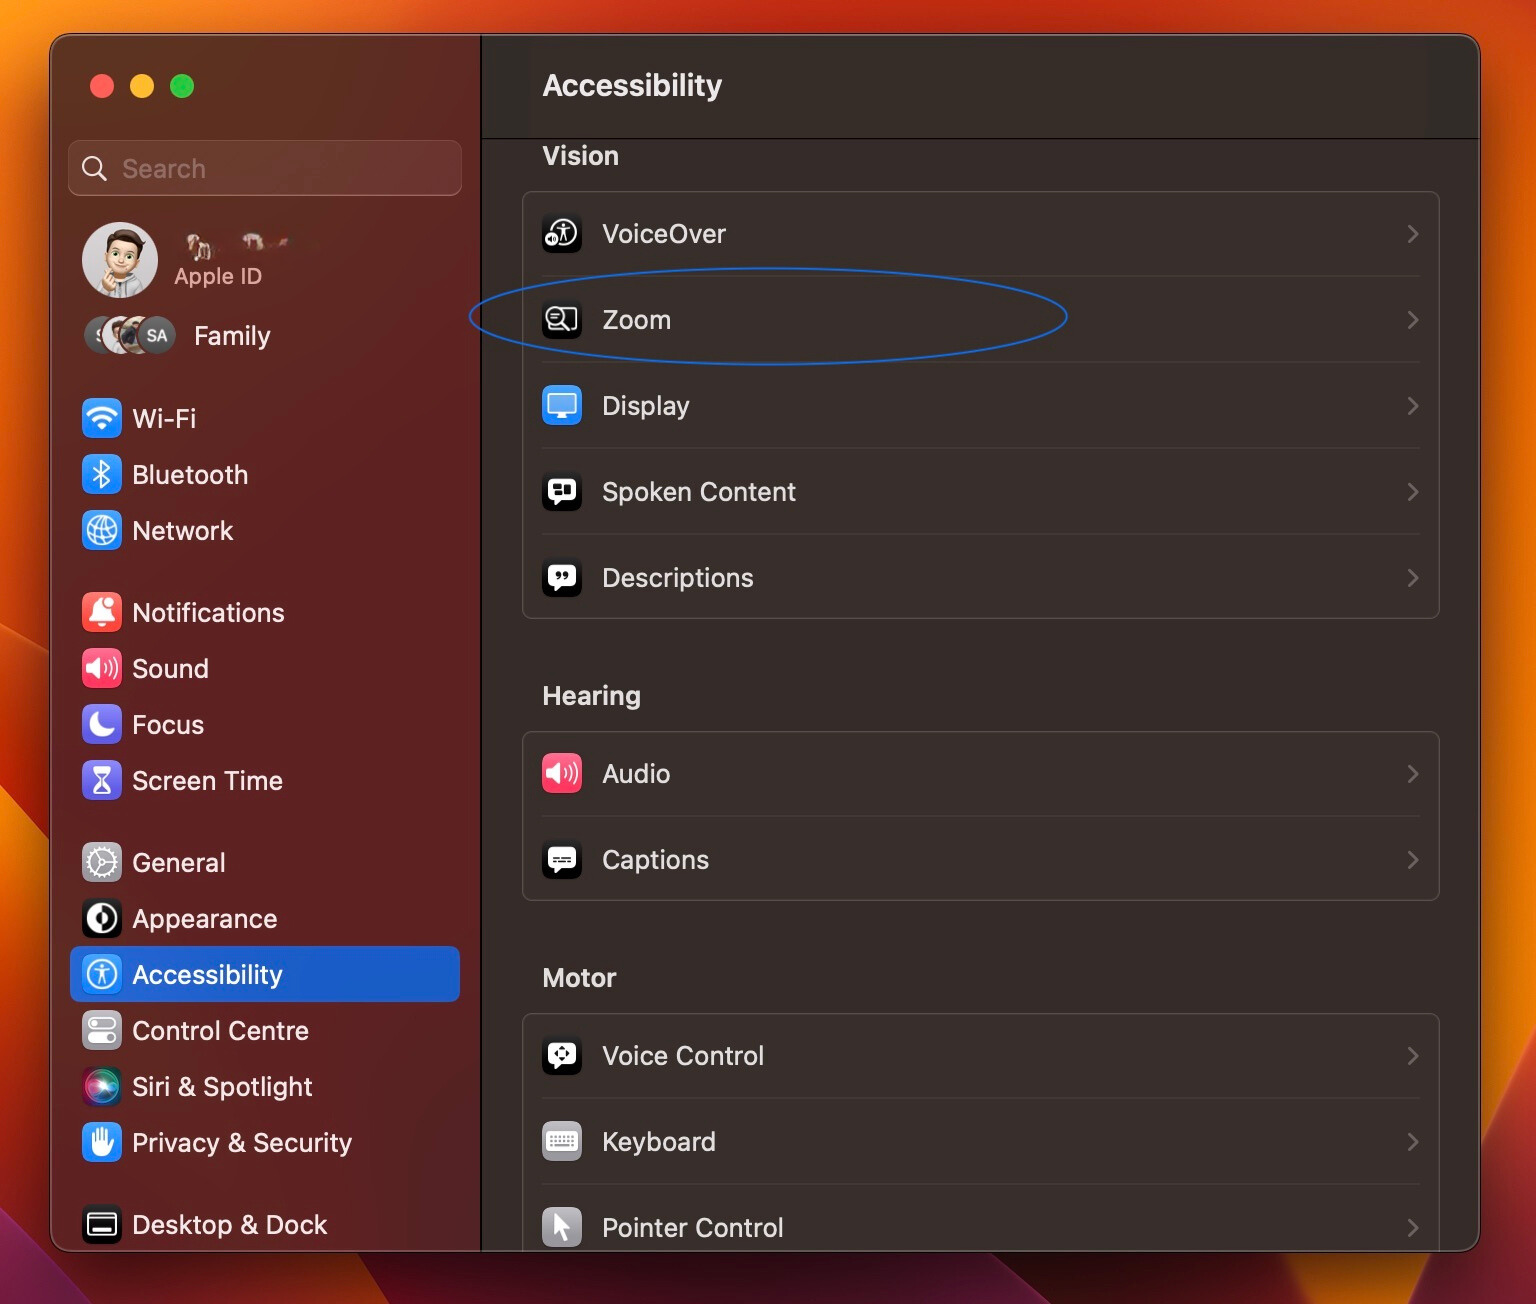Click the Sound icon in sidebar

102,668
